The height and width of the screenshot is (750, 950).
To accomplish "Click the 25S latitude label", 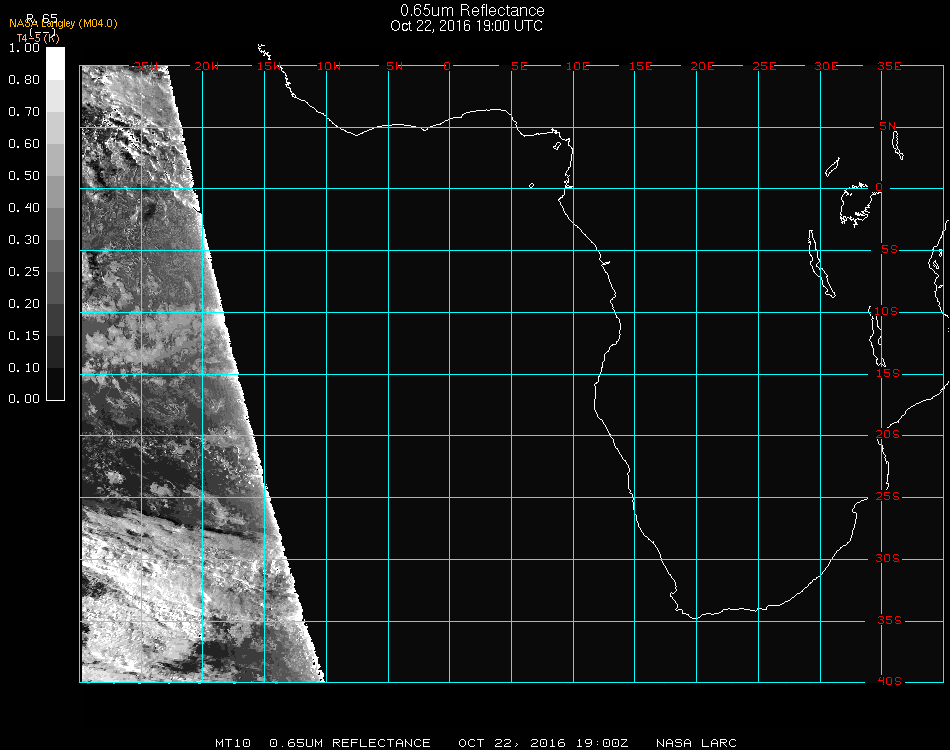I will click(888, 497).
